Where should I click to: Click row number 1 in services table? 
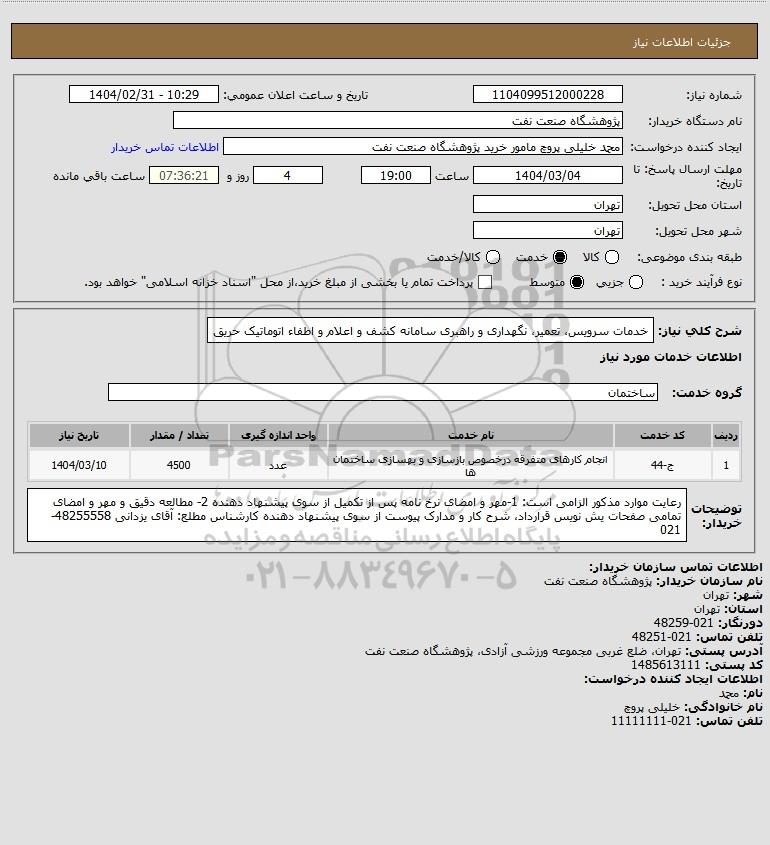coord(726,465)
